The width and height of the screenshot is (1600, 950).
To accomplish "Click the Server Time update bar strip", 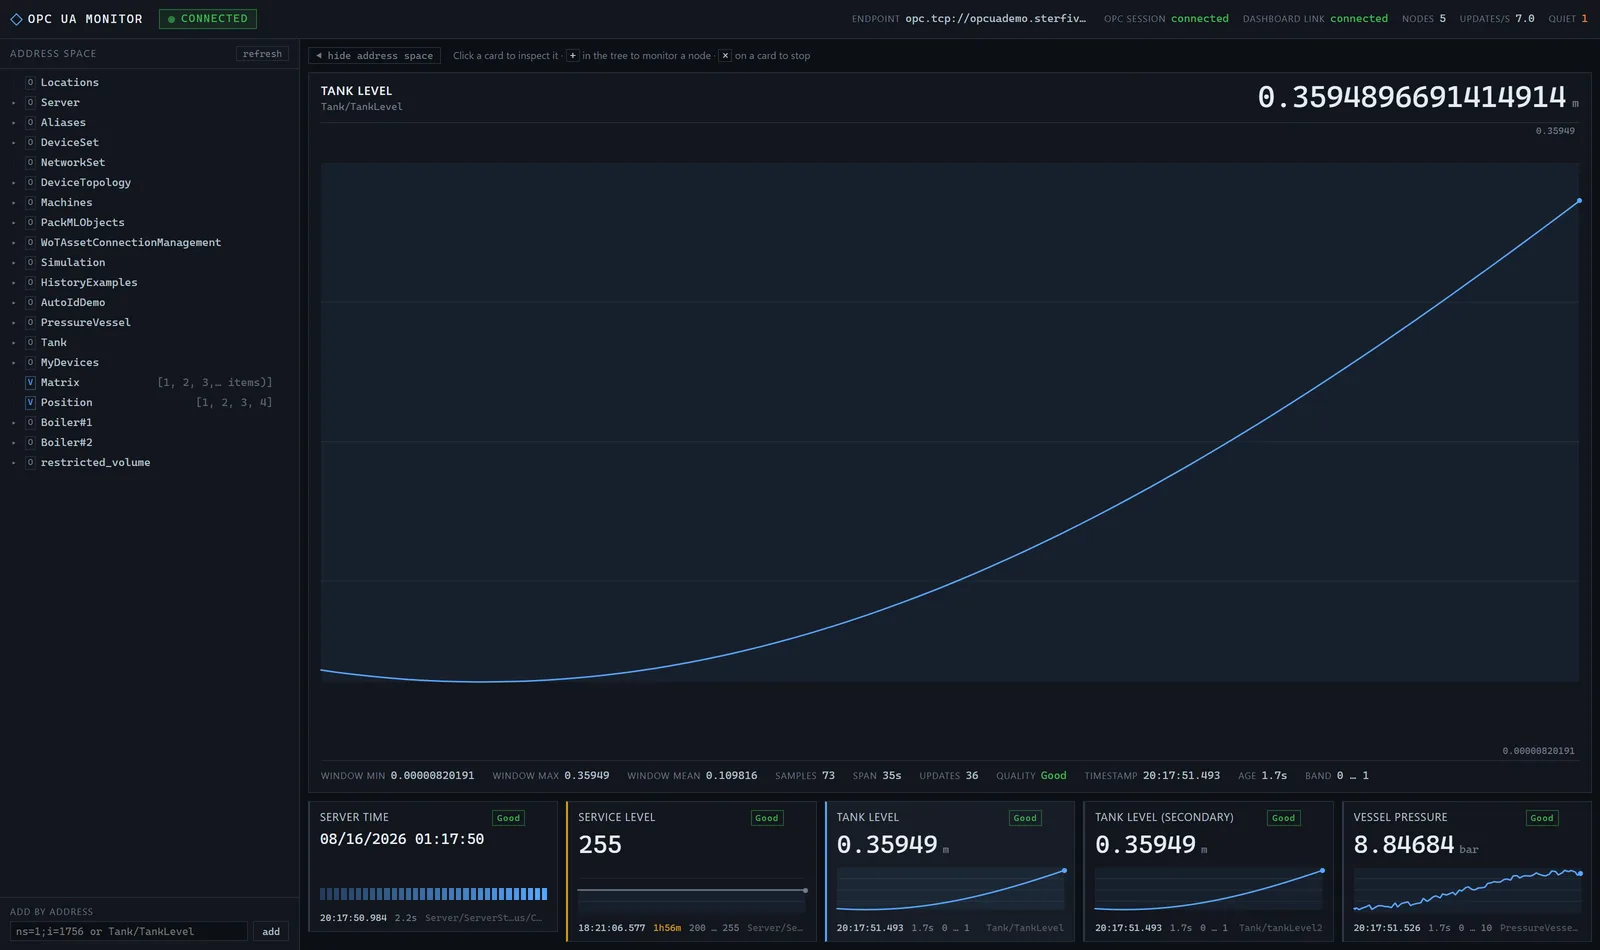I will tap(433, 894).
